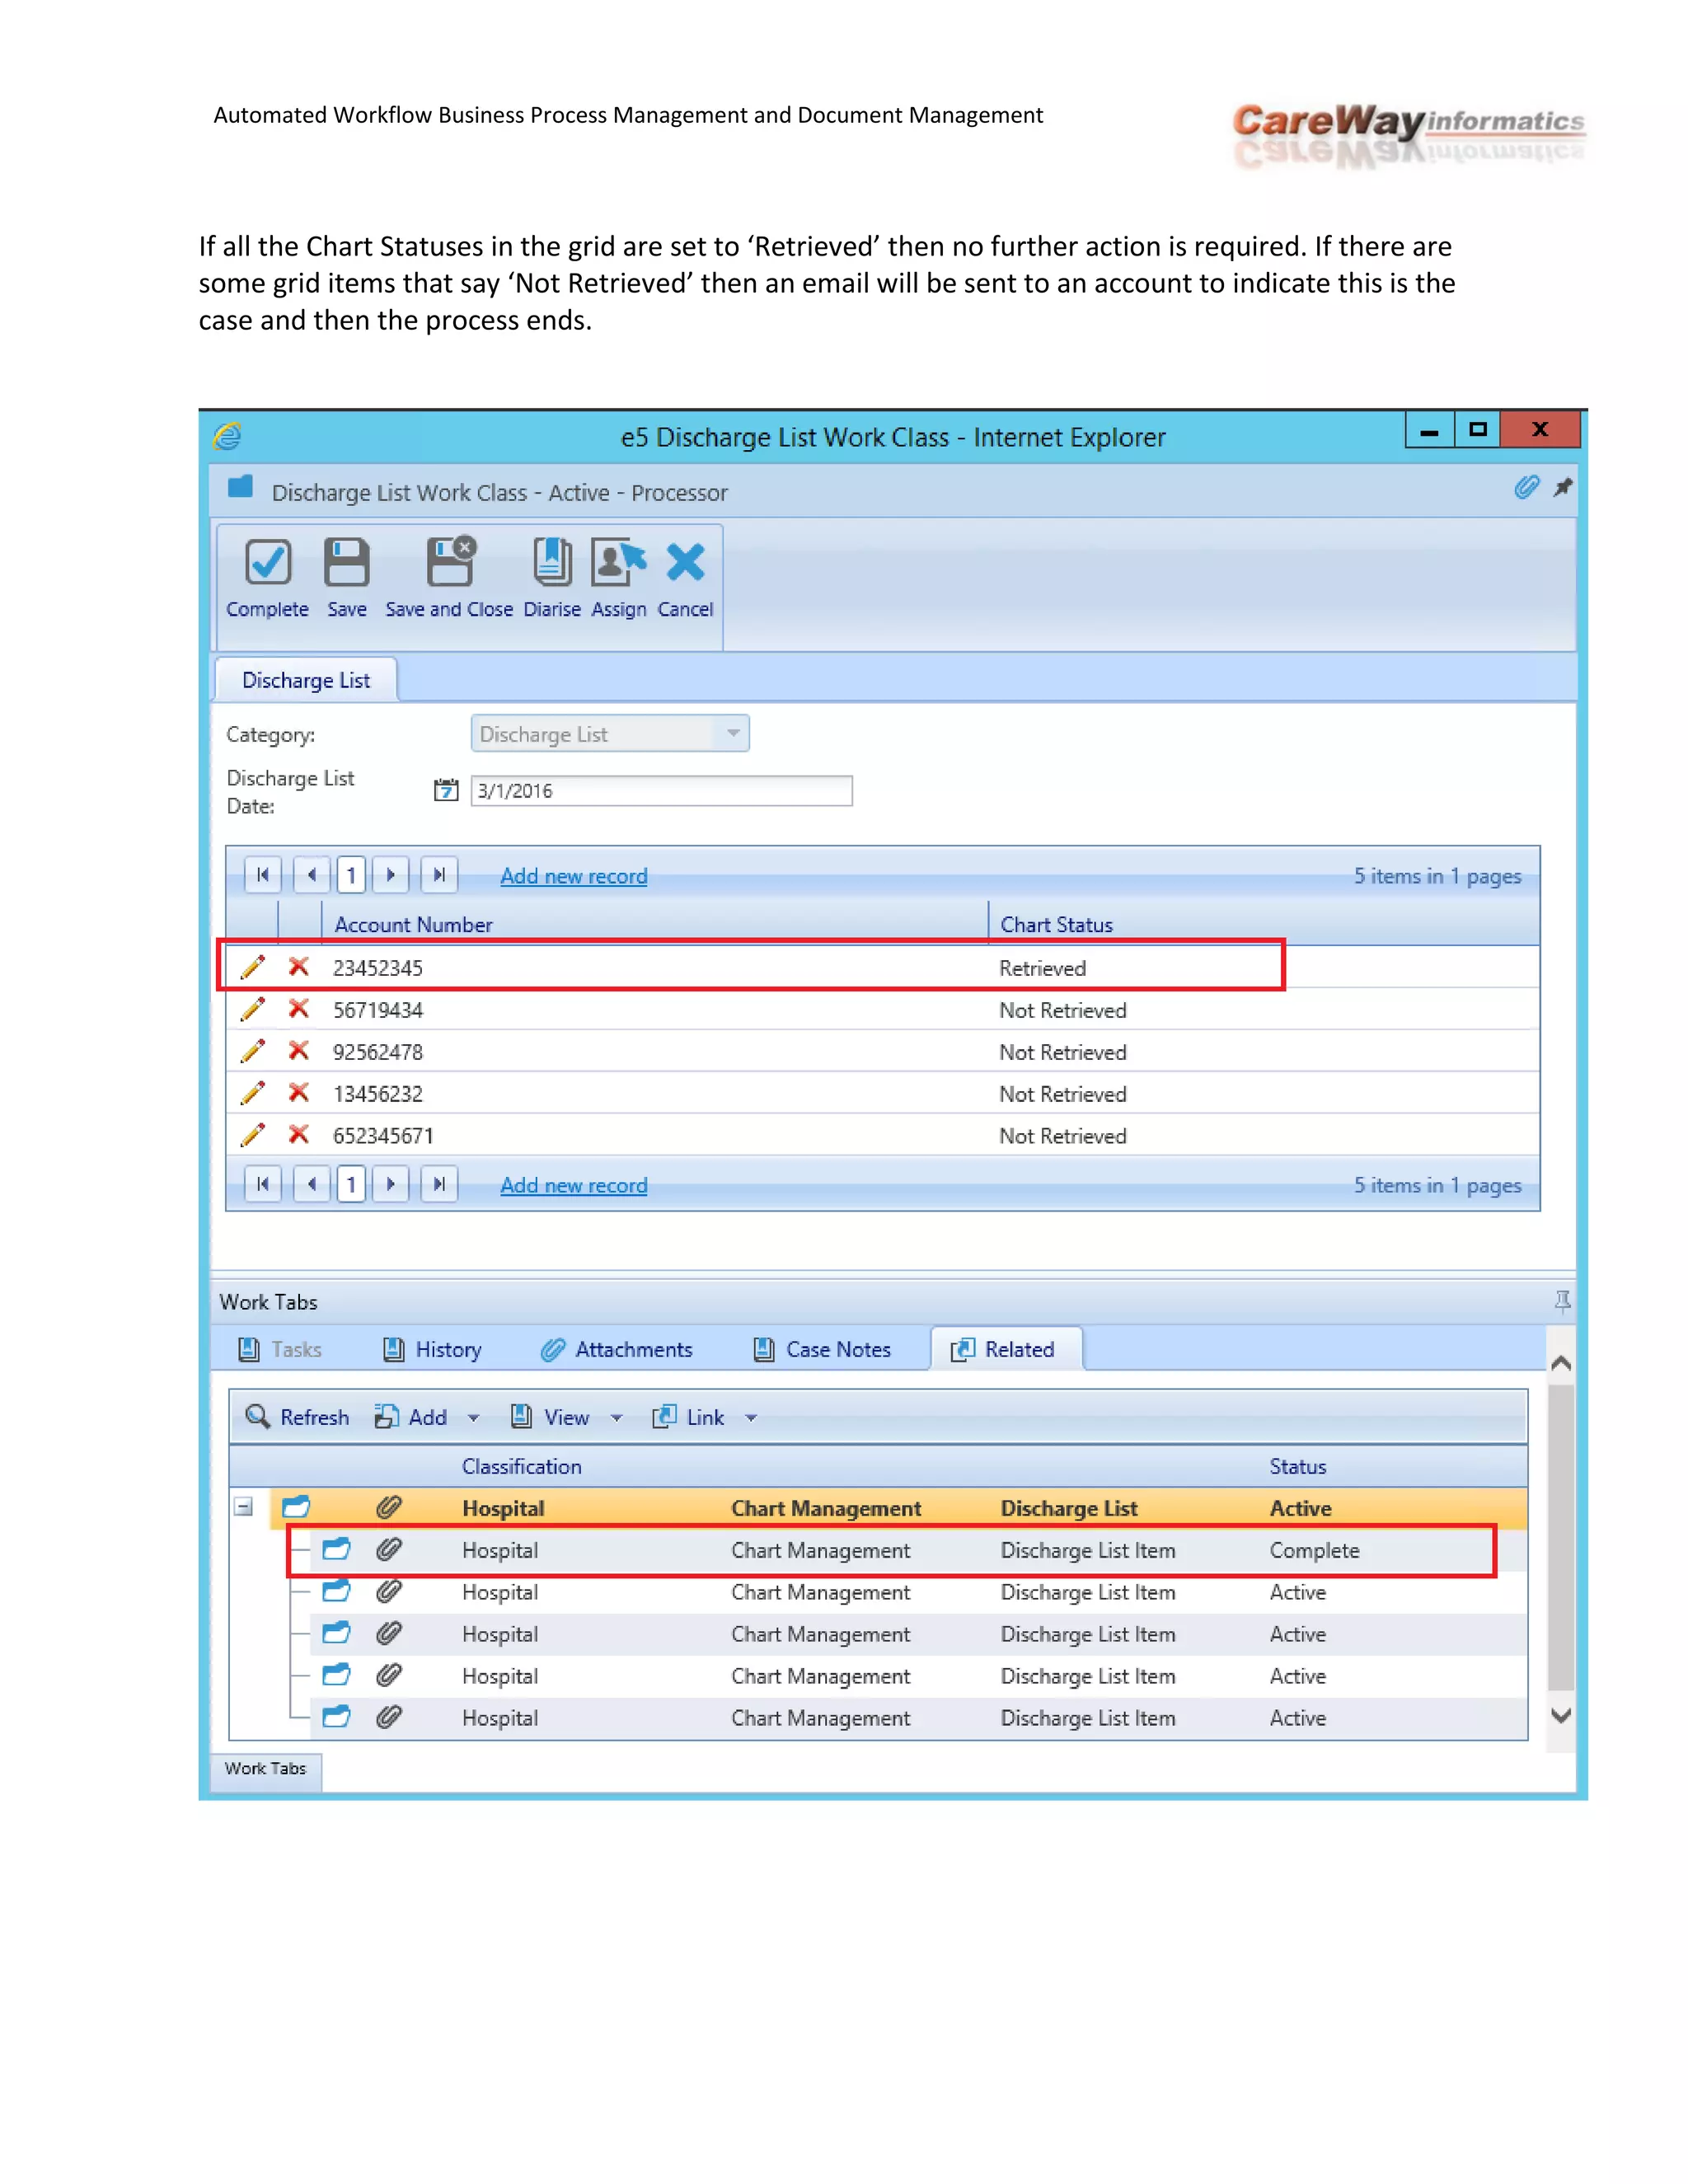Image resolution: width=1688 pixels, height=2184 pixels.
Task: Expand the View dropdown arrow
Action: (617, 1418)
